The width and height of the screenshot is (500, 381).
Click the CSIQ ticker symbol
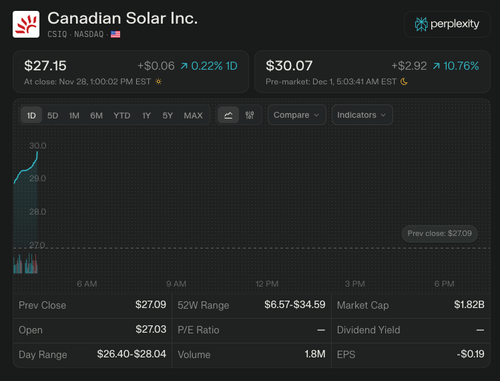[57, 34]
